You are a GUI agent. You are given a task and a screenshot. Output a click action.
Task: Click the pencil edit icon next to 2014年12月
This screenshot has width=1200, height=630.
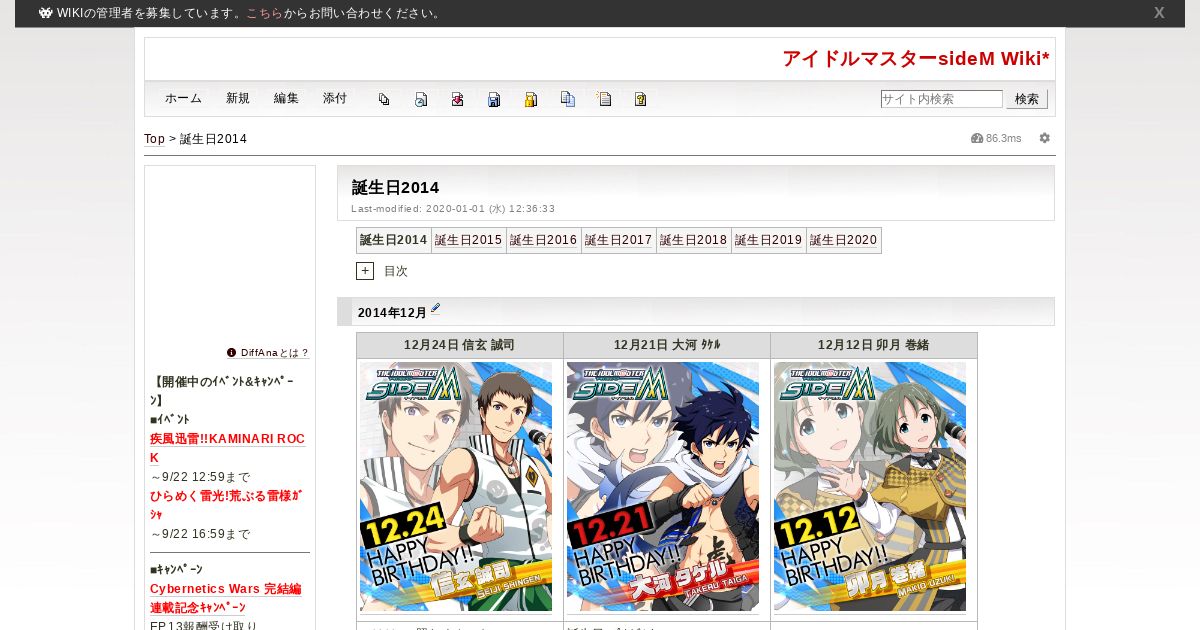tap(436, 309)
